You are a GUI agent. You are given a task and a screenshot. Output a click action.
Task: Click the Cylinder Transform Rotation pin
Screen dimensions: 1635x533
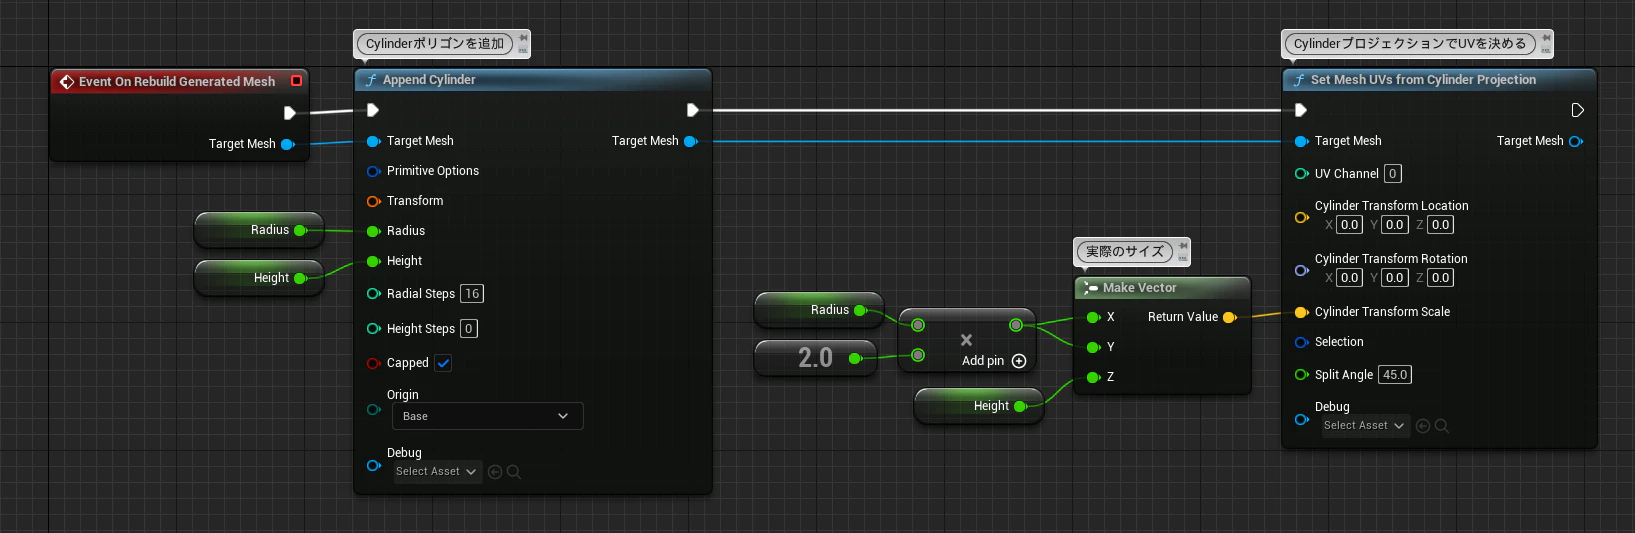[x=1302, y=270]
